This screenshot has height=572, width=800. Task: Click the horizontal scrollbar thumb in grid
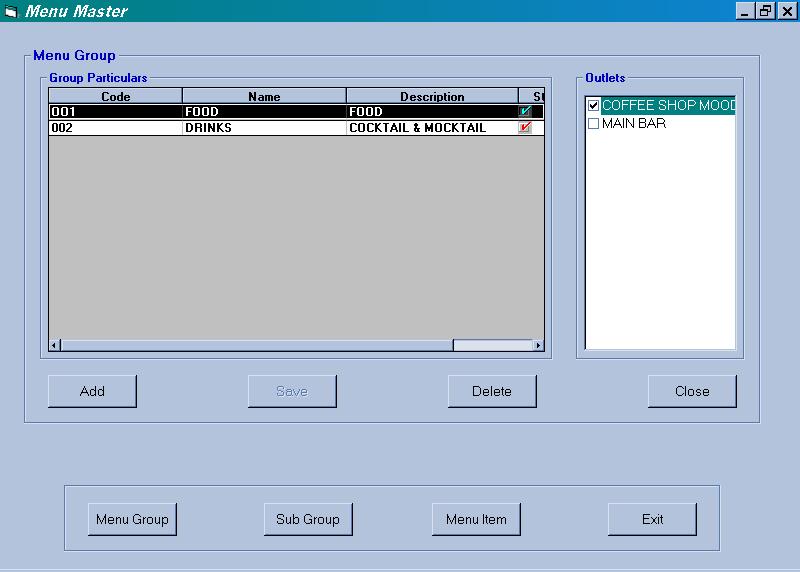pyautogui.click(x=257, y=345)
